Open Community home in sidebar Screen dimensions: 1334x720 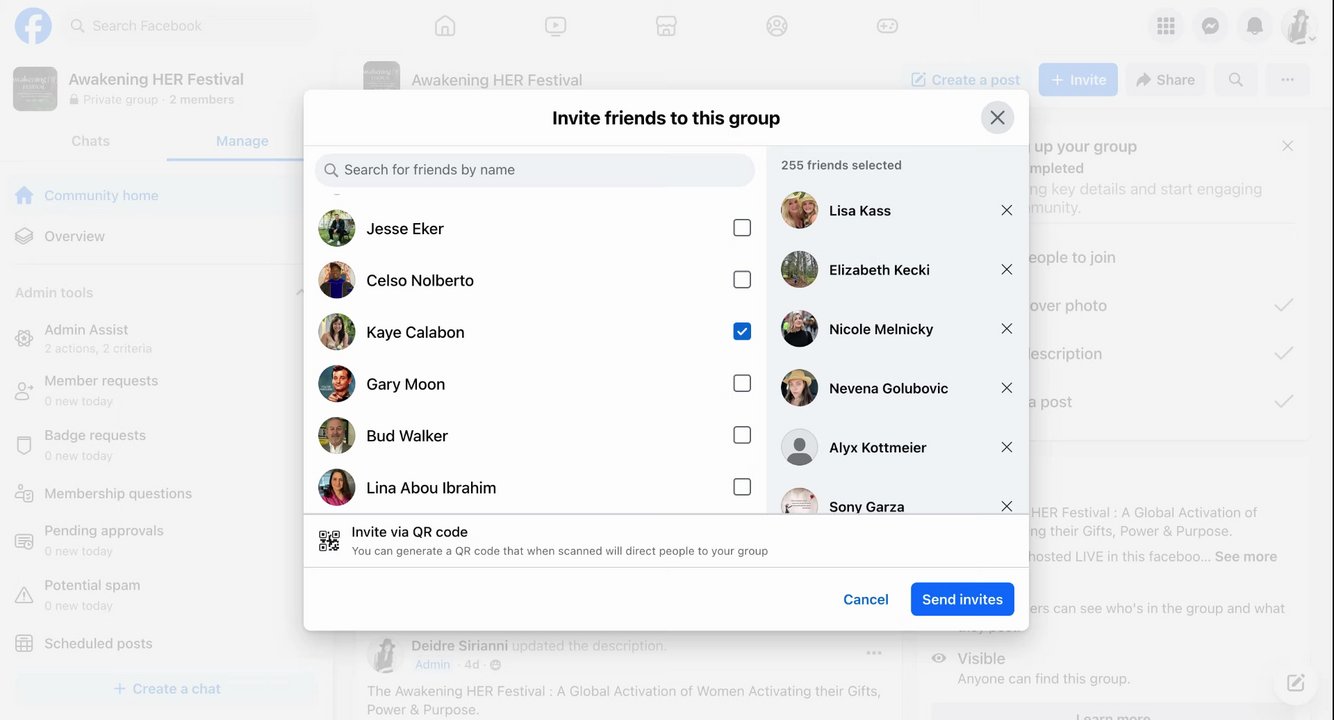(x=160, y=196)
